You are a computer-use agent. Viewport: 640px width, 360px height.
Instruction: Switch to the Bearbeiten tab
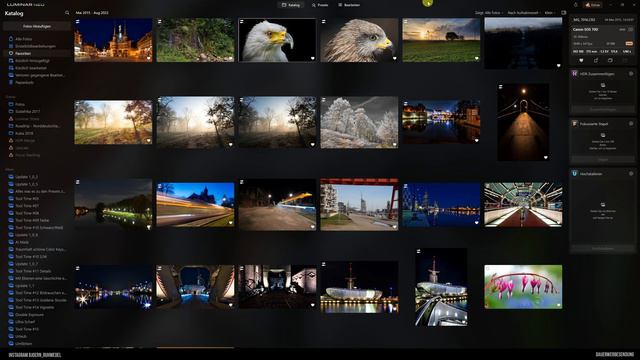click(349, 5)
